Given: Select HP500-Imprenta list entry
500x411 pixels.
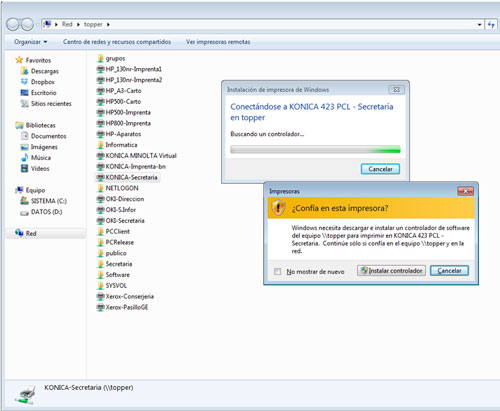Looking at the screenshot, I should pyautogui.click(x=124, y=112).
